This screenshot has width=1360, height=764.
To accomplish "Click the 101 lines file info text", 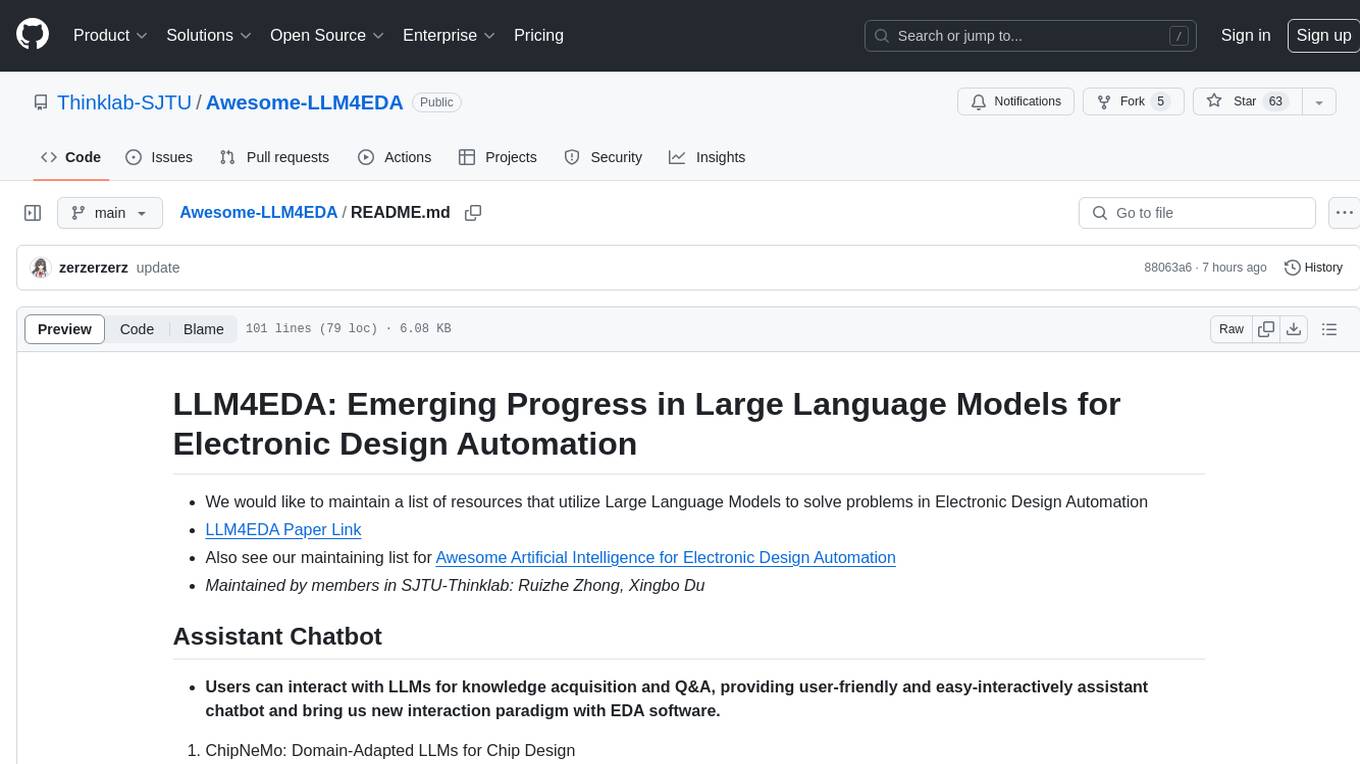I will click(348, 329).
